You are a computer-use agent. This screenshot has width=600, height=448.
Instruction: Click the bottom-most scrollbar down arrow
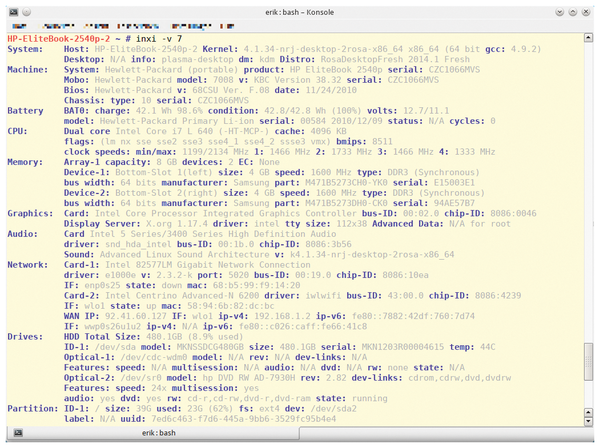588,422
